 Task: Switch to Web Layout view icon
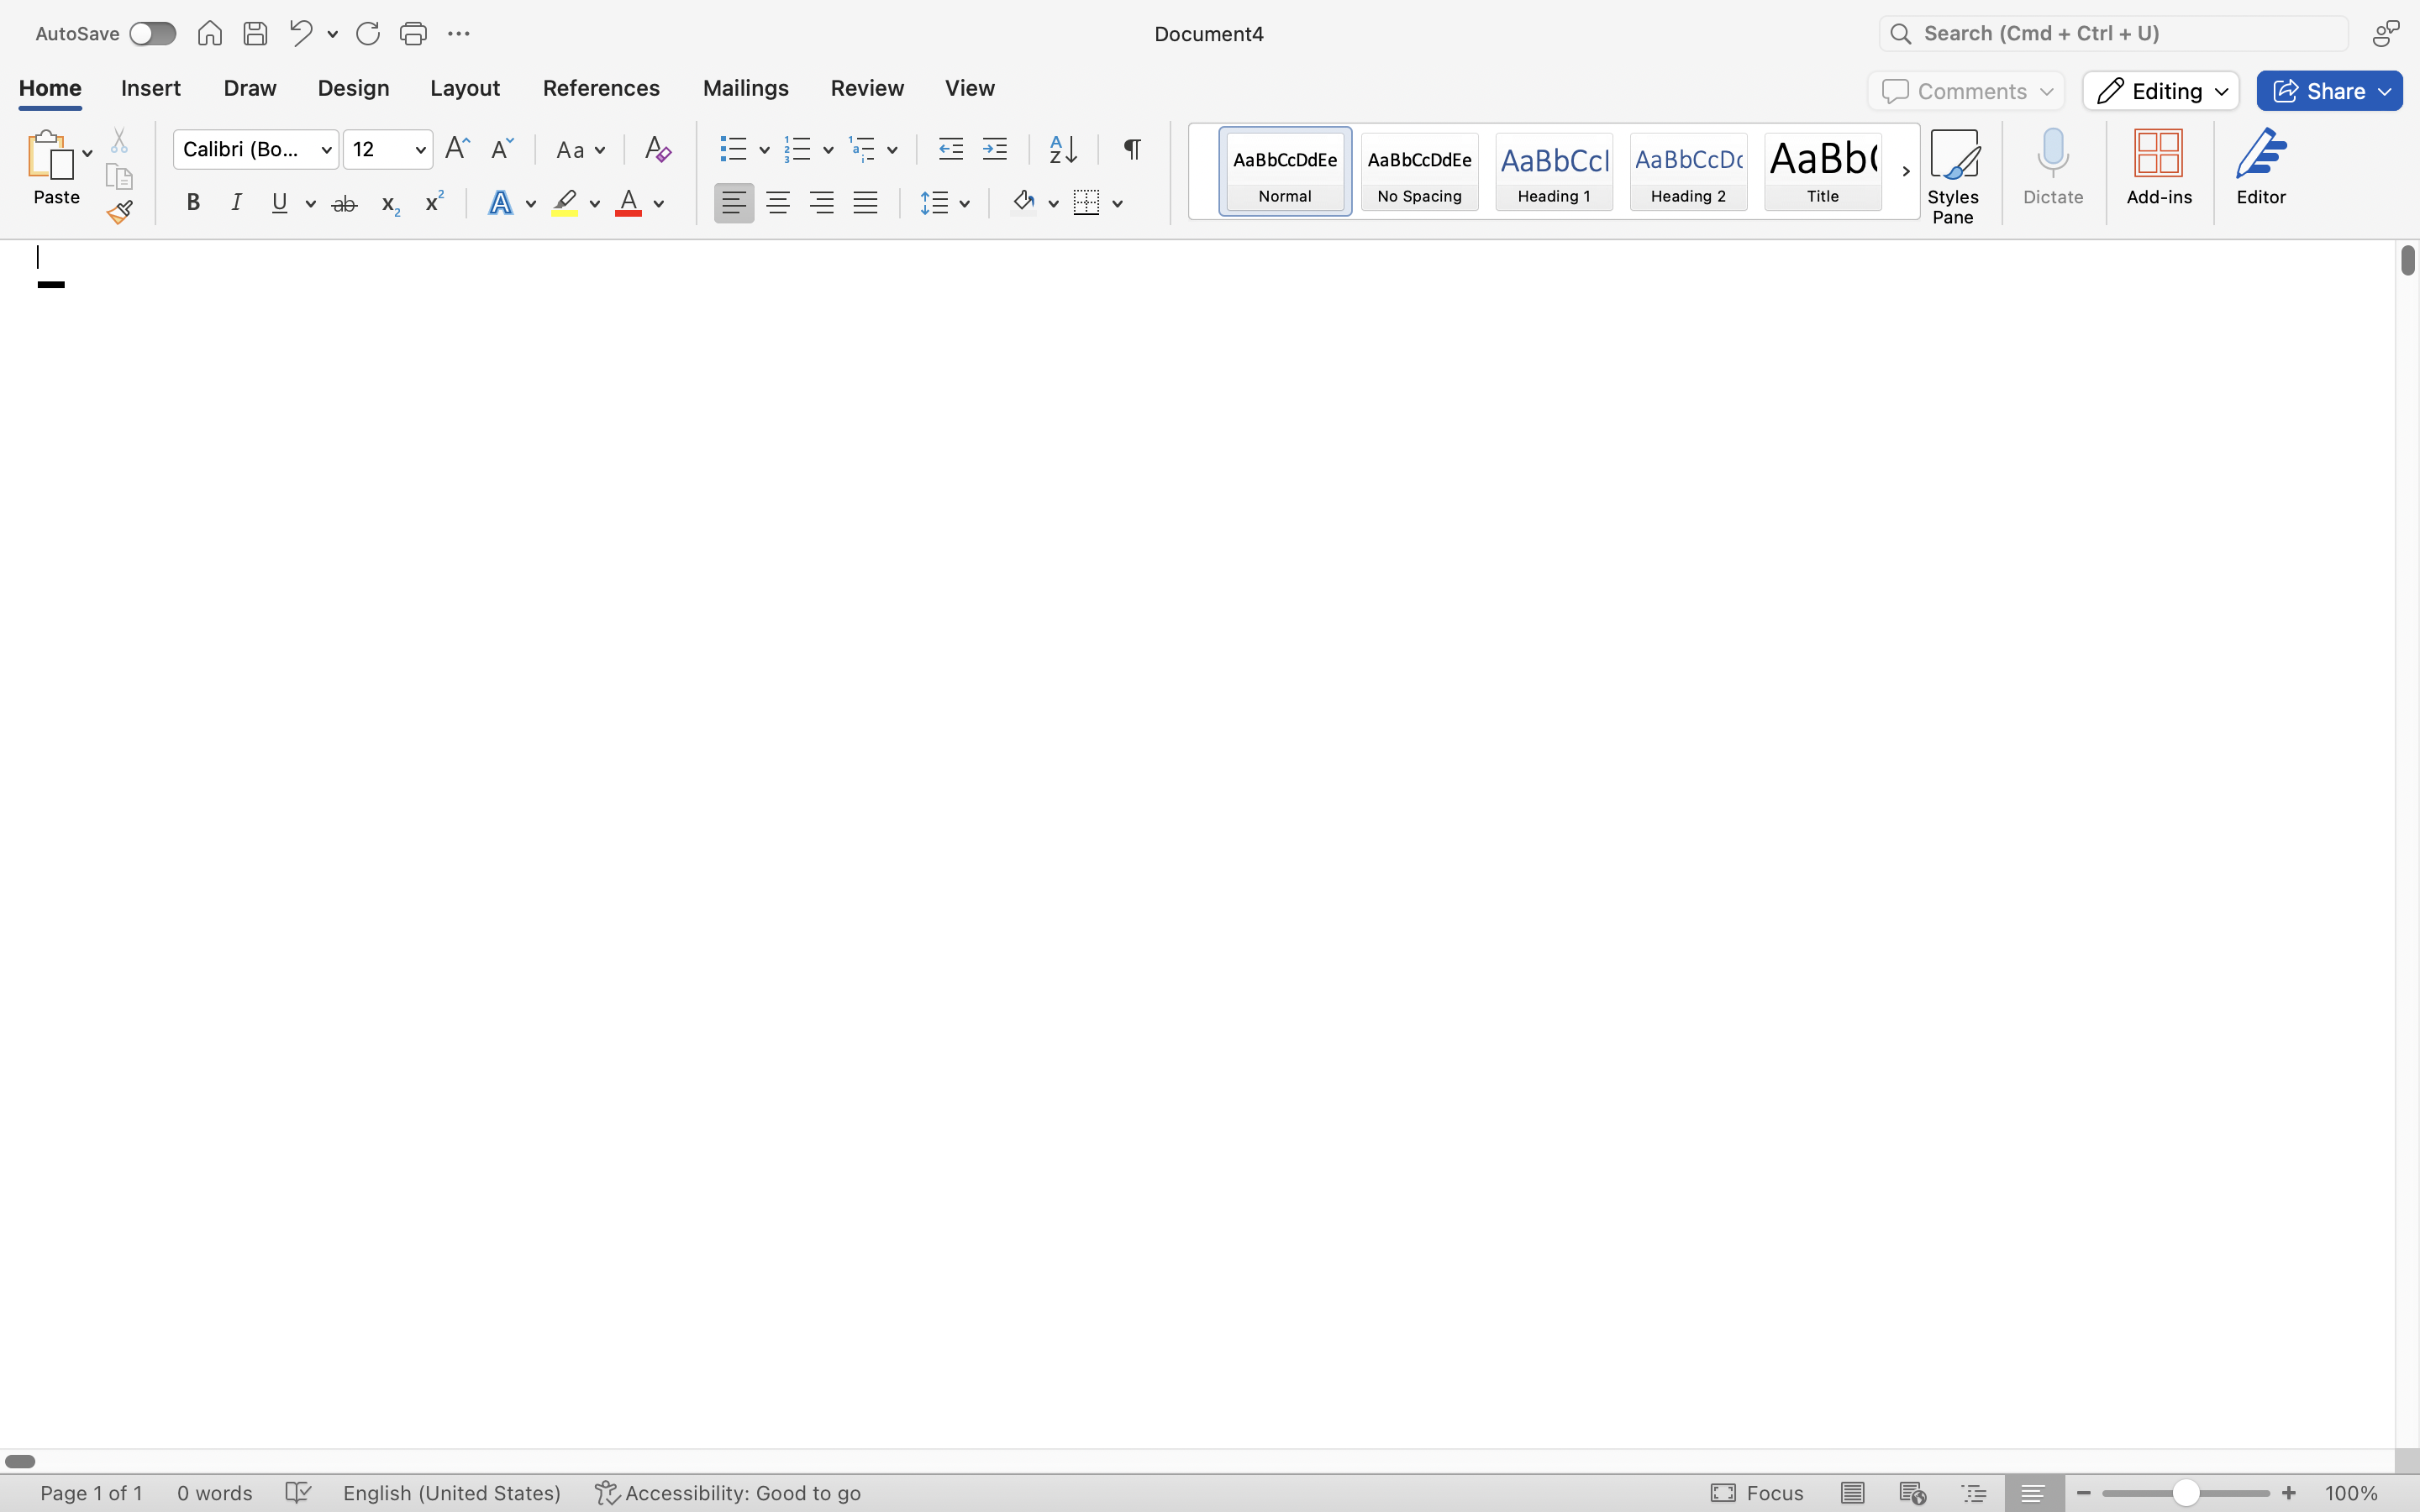point(1912,1492)
